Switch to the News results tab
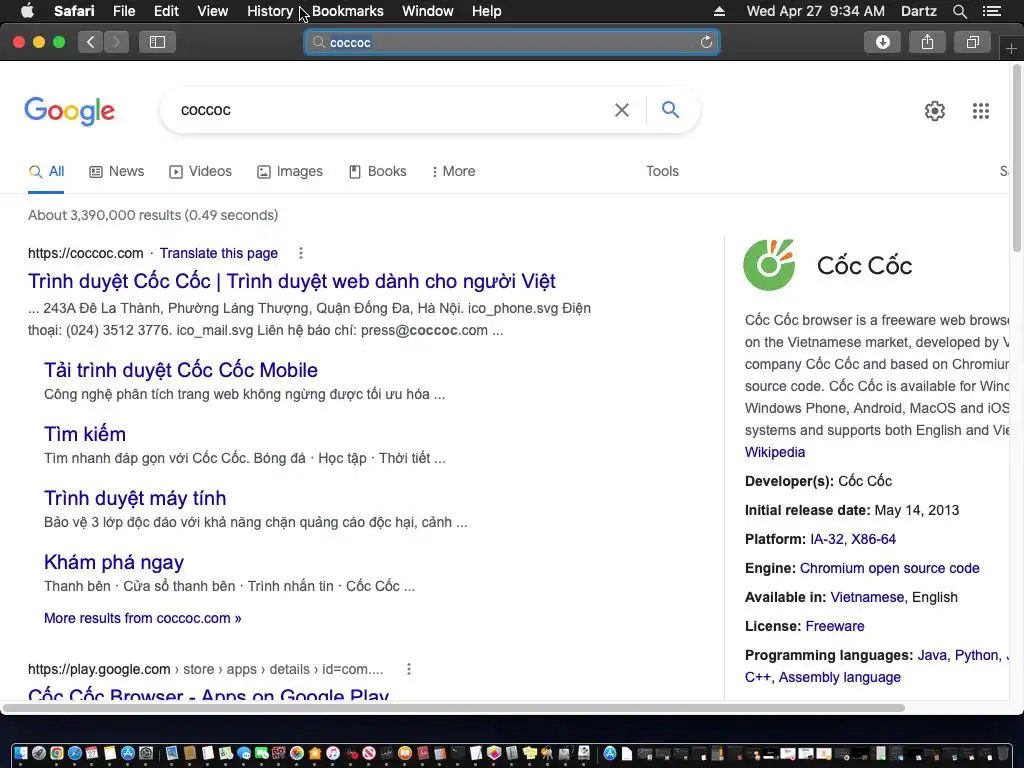This screenshot has height=768, width=1024. click(x=116, y=172)
